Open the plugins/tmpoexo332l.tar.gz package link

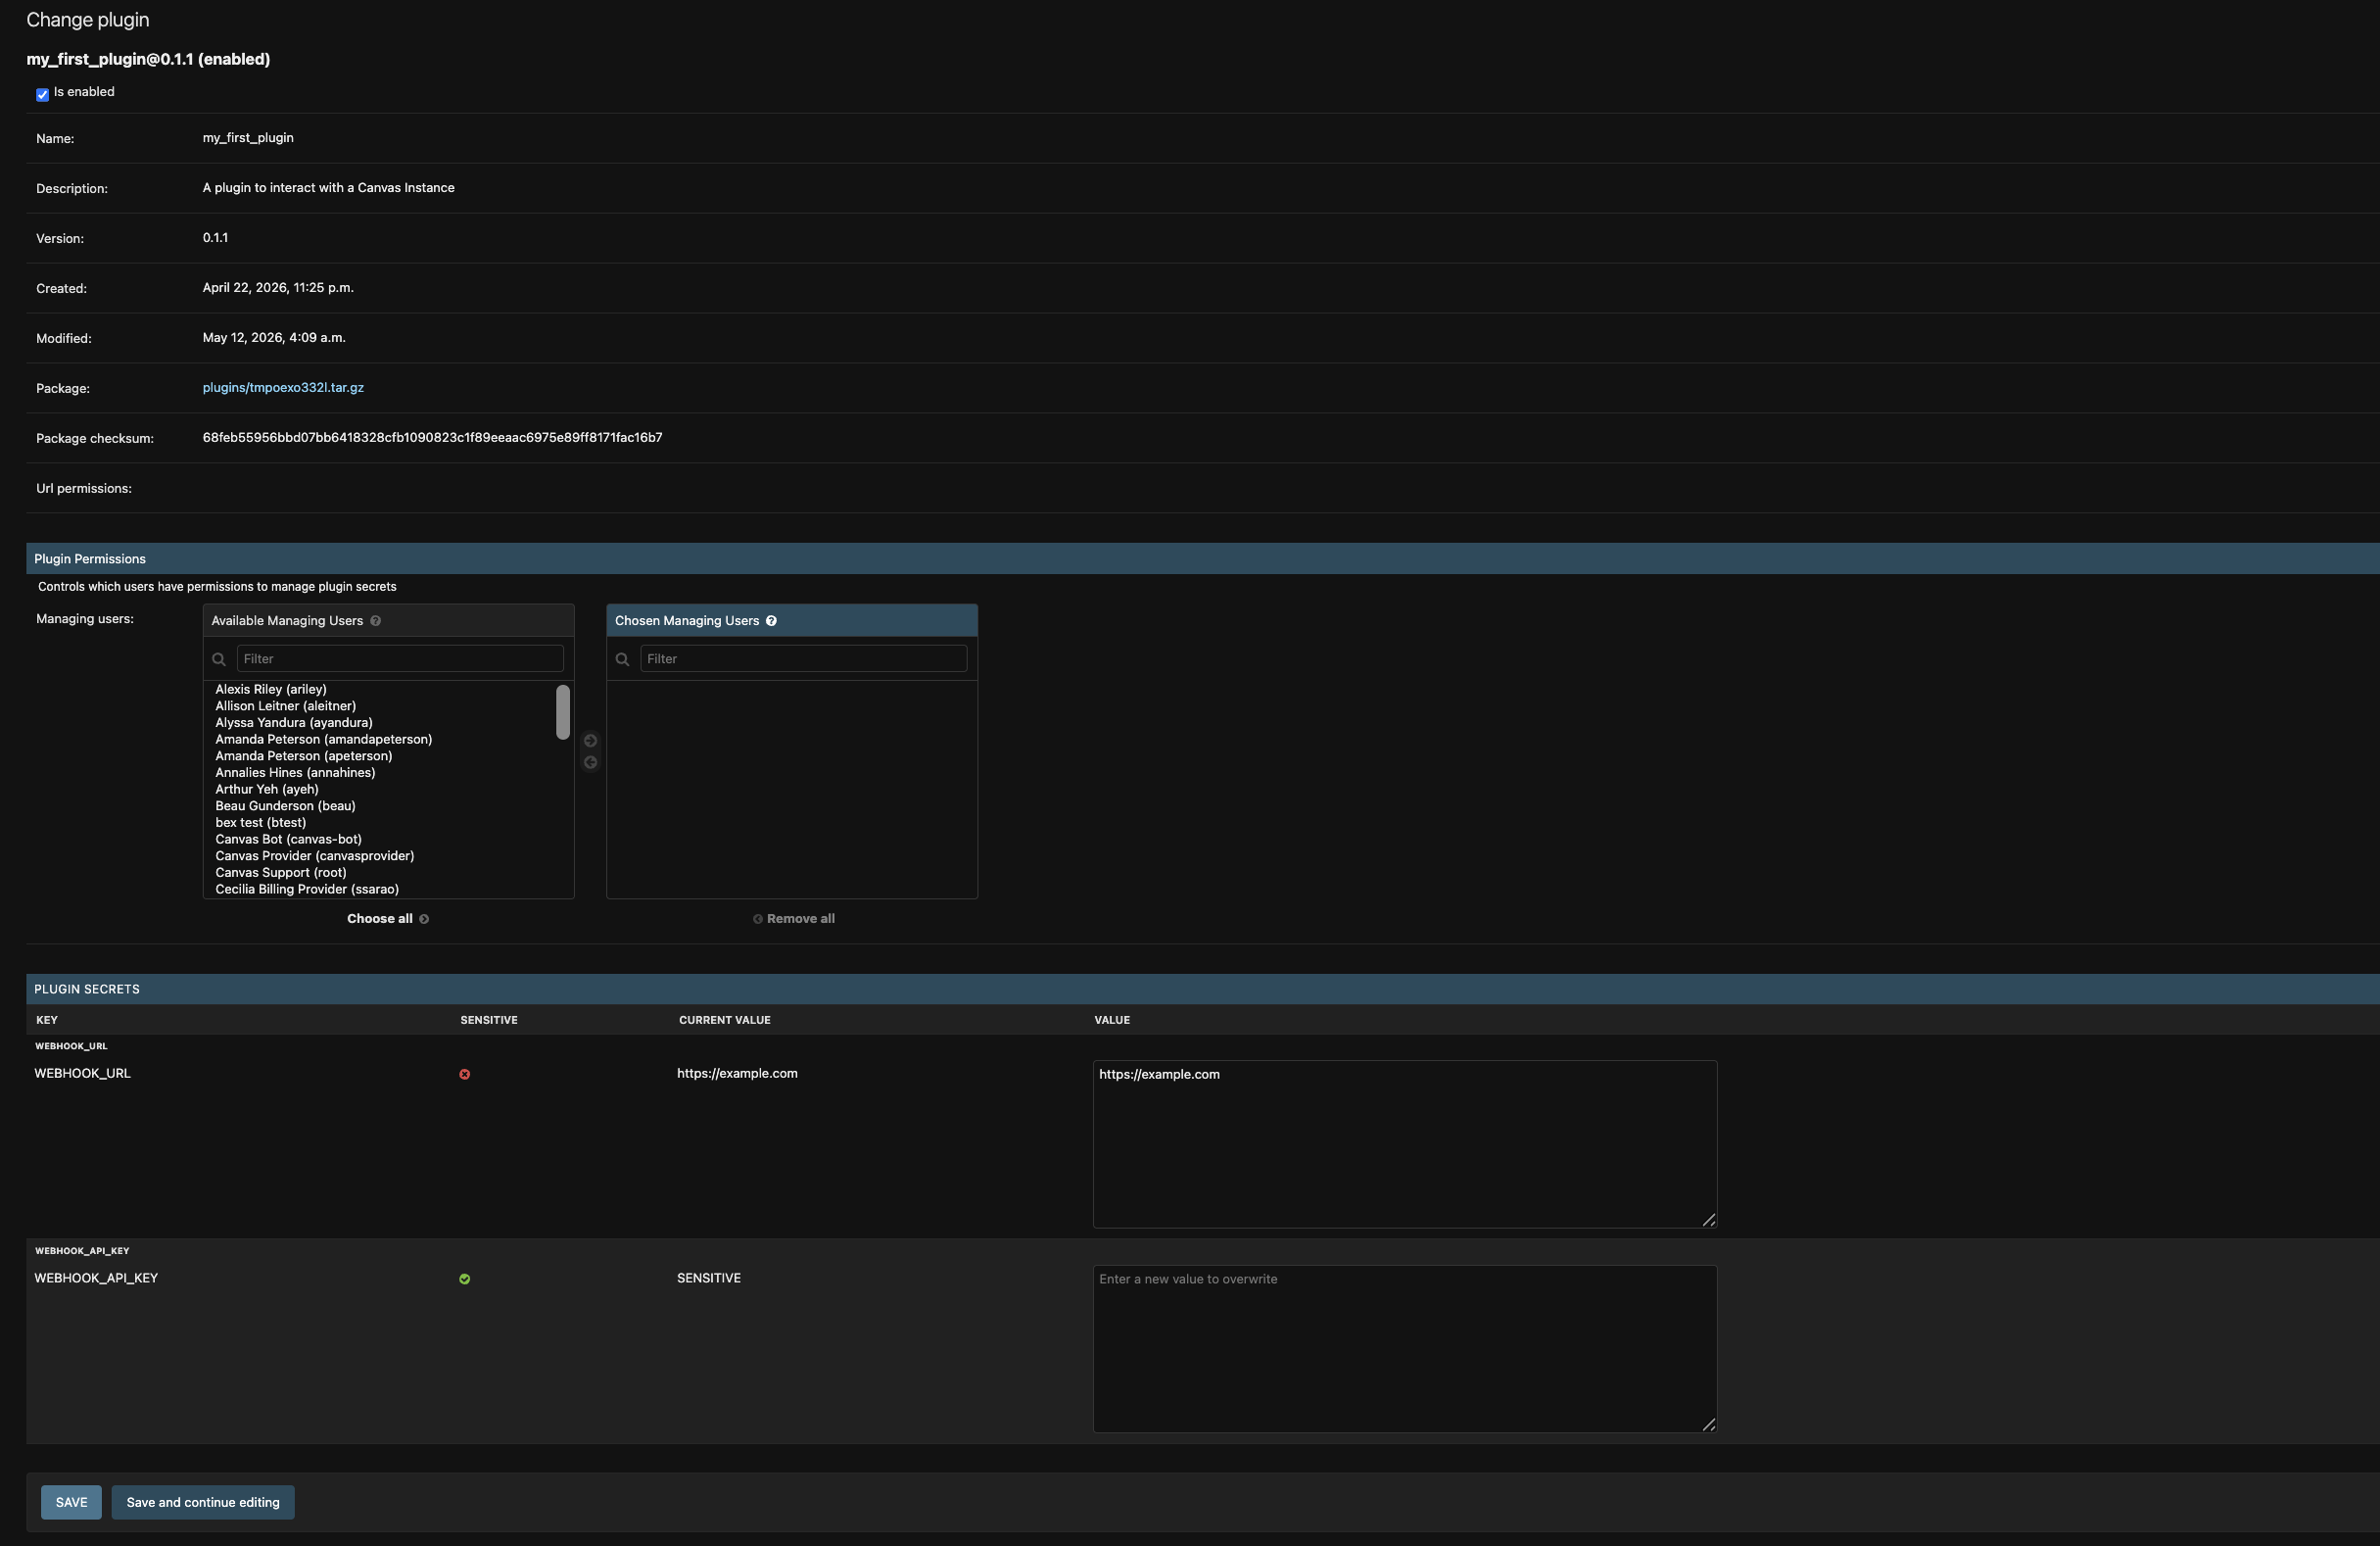[283, 387]
